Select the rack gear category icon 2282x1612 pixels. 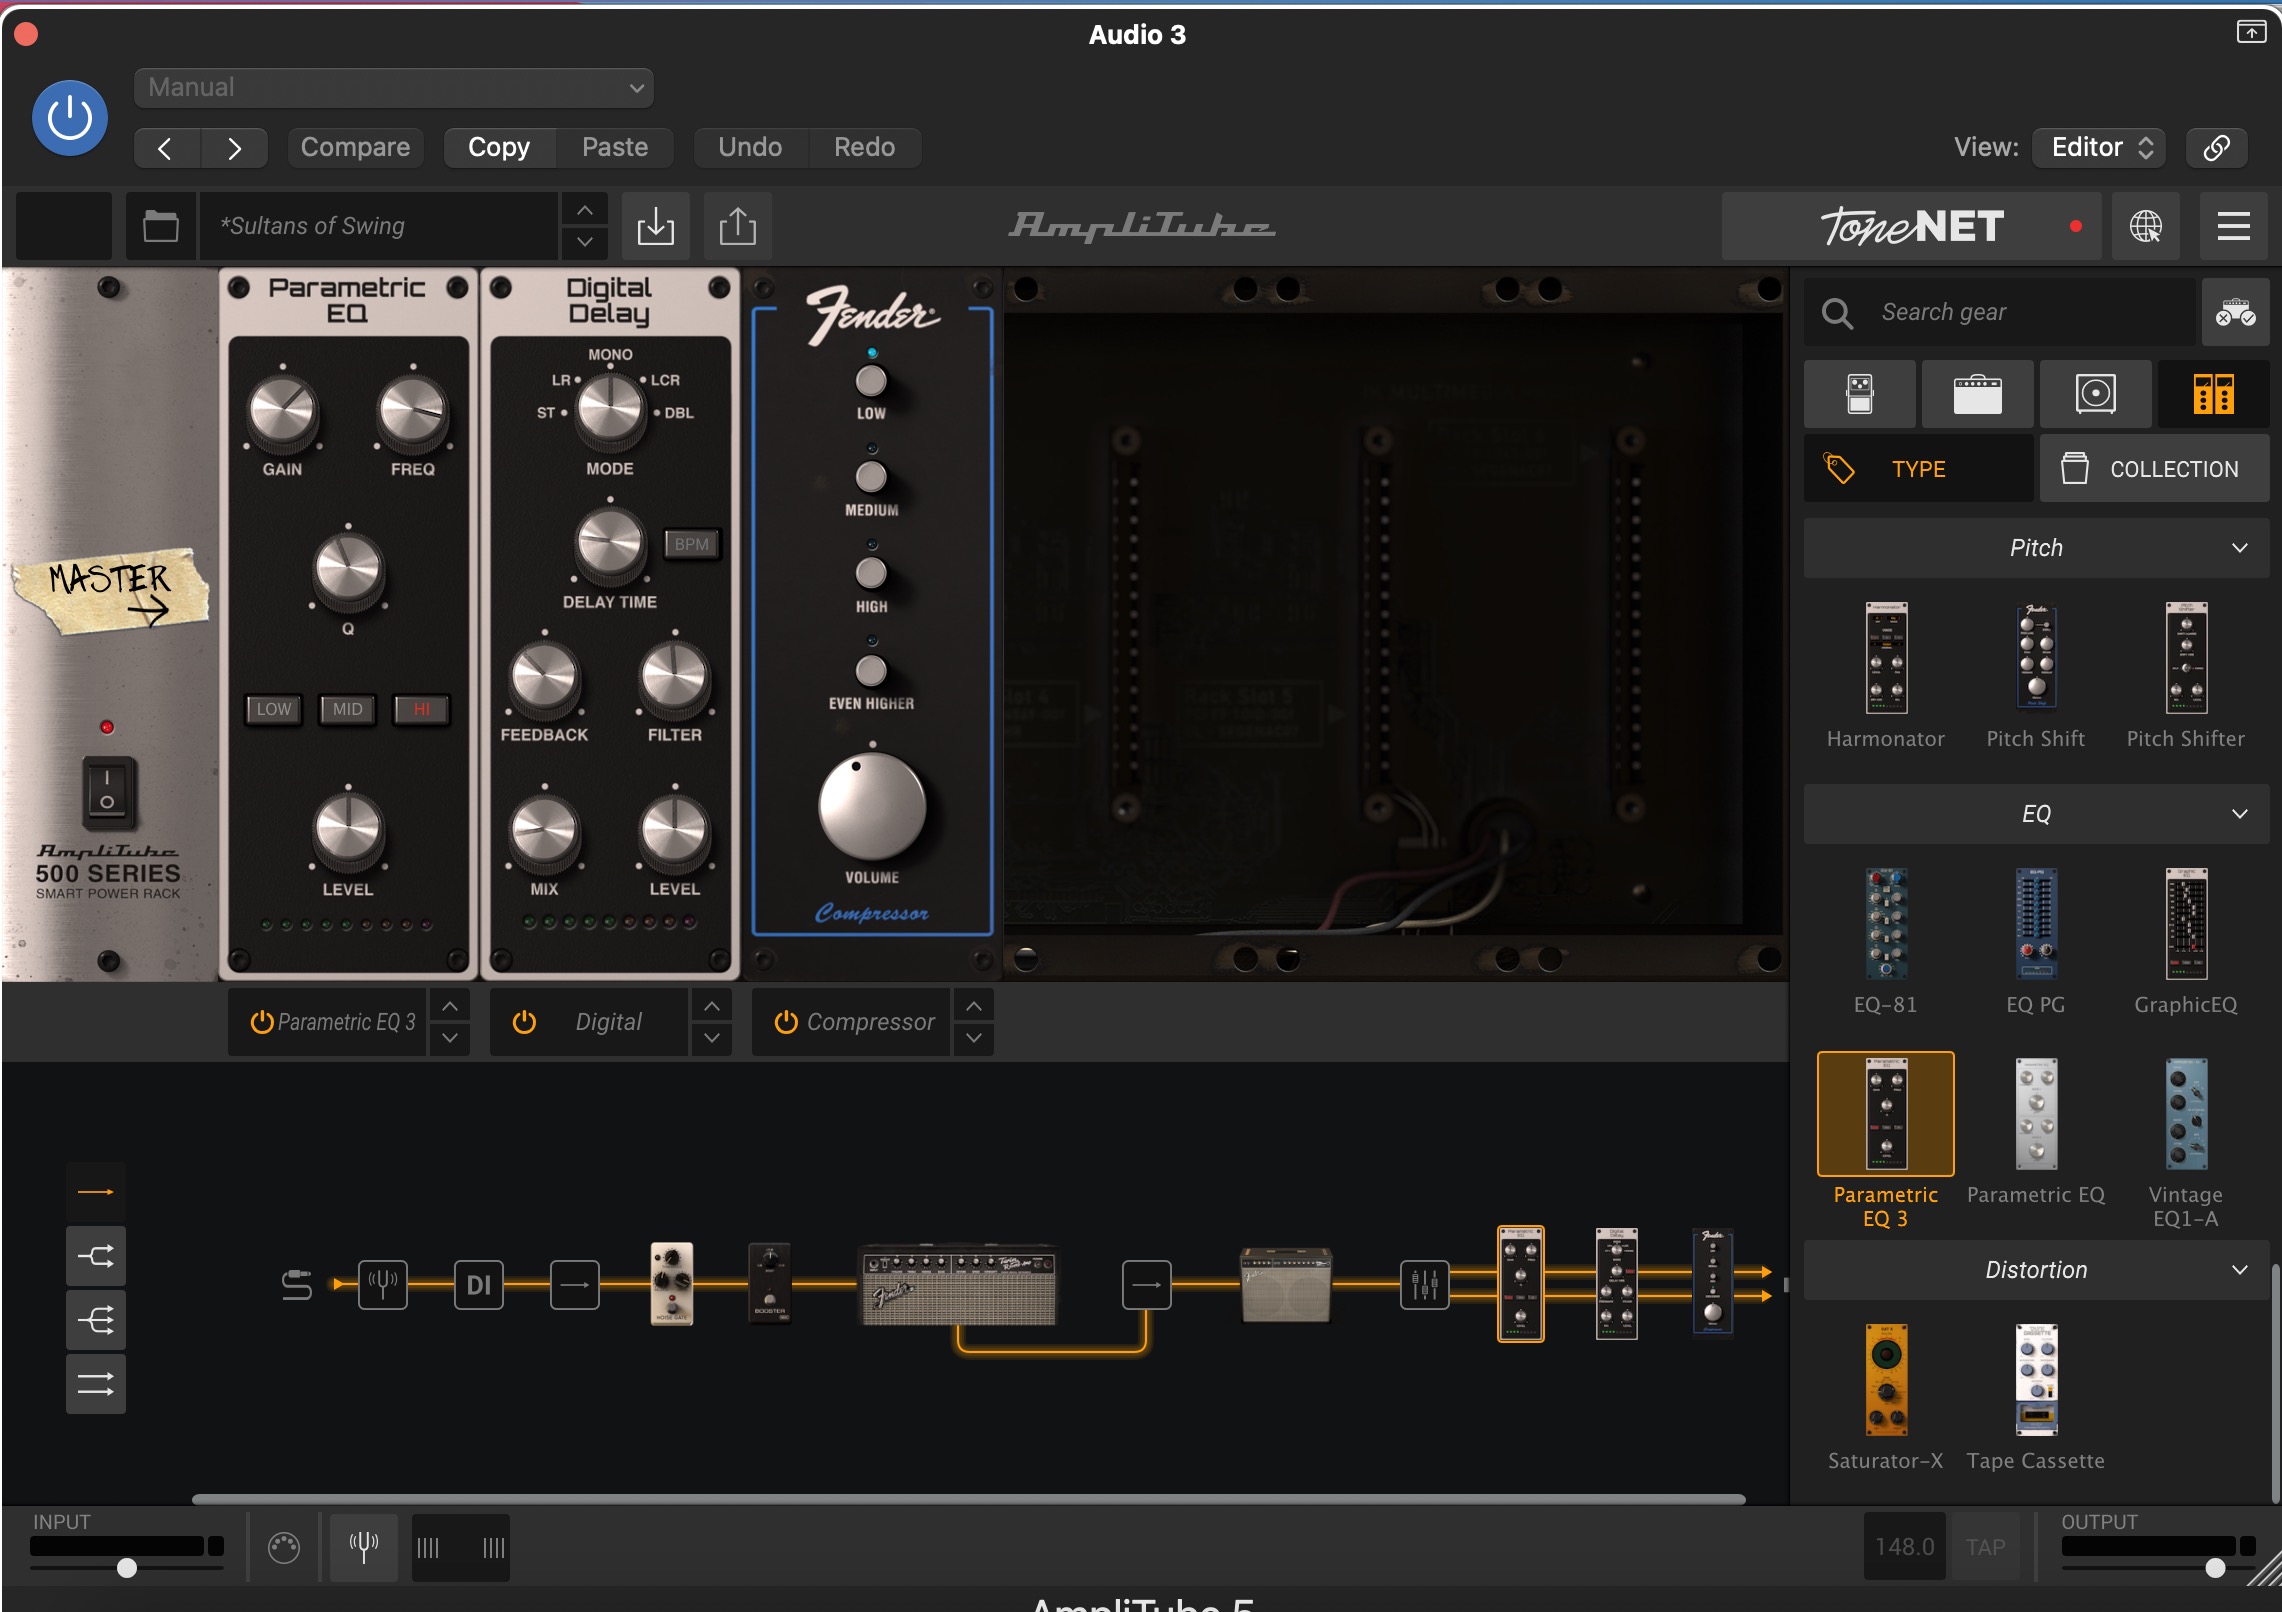tap(2214, 394)
